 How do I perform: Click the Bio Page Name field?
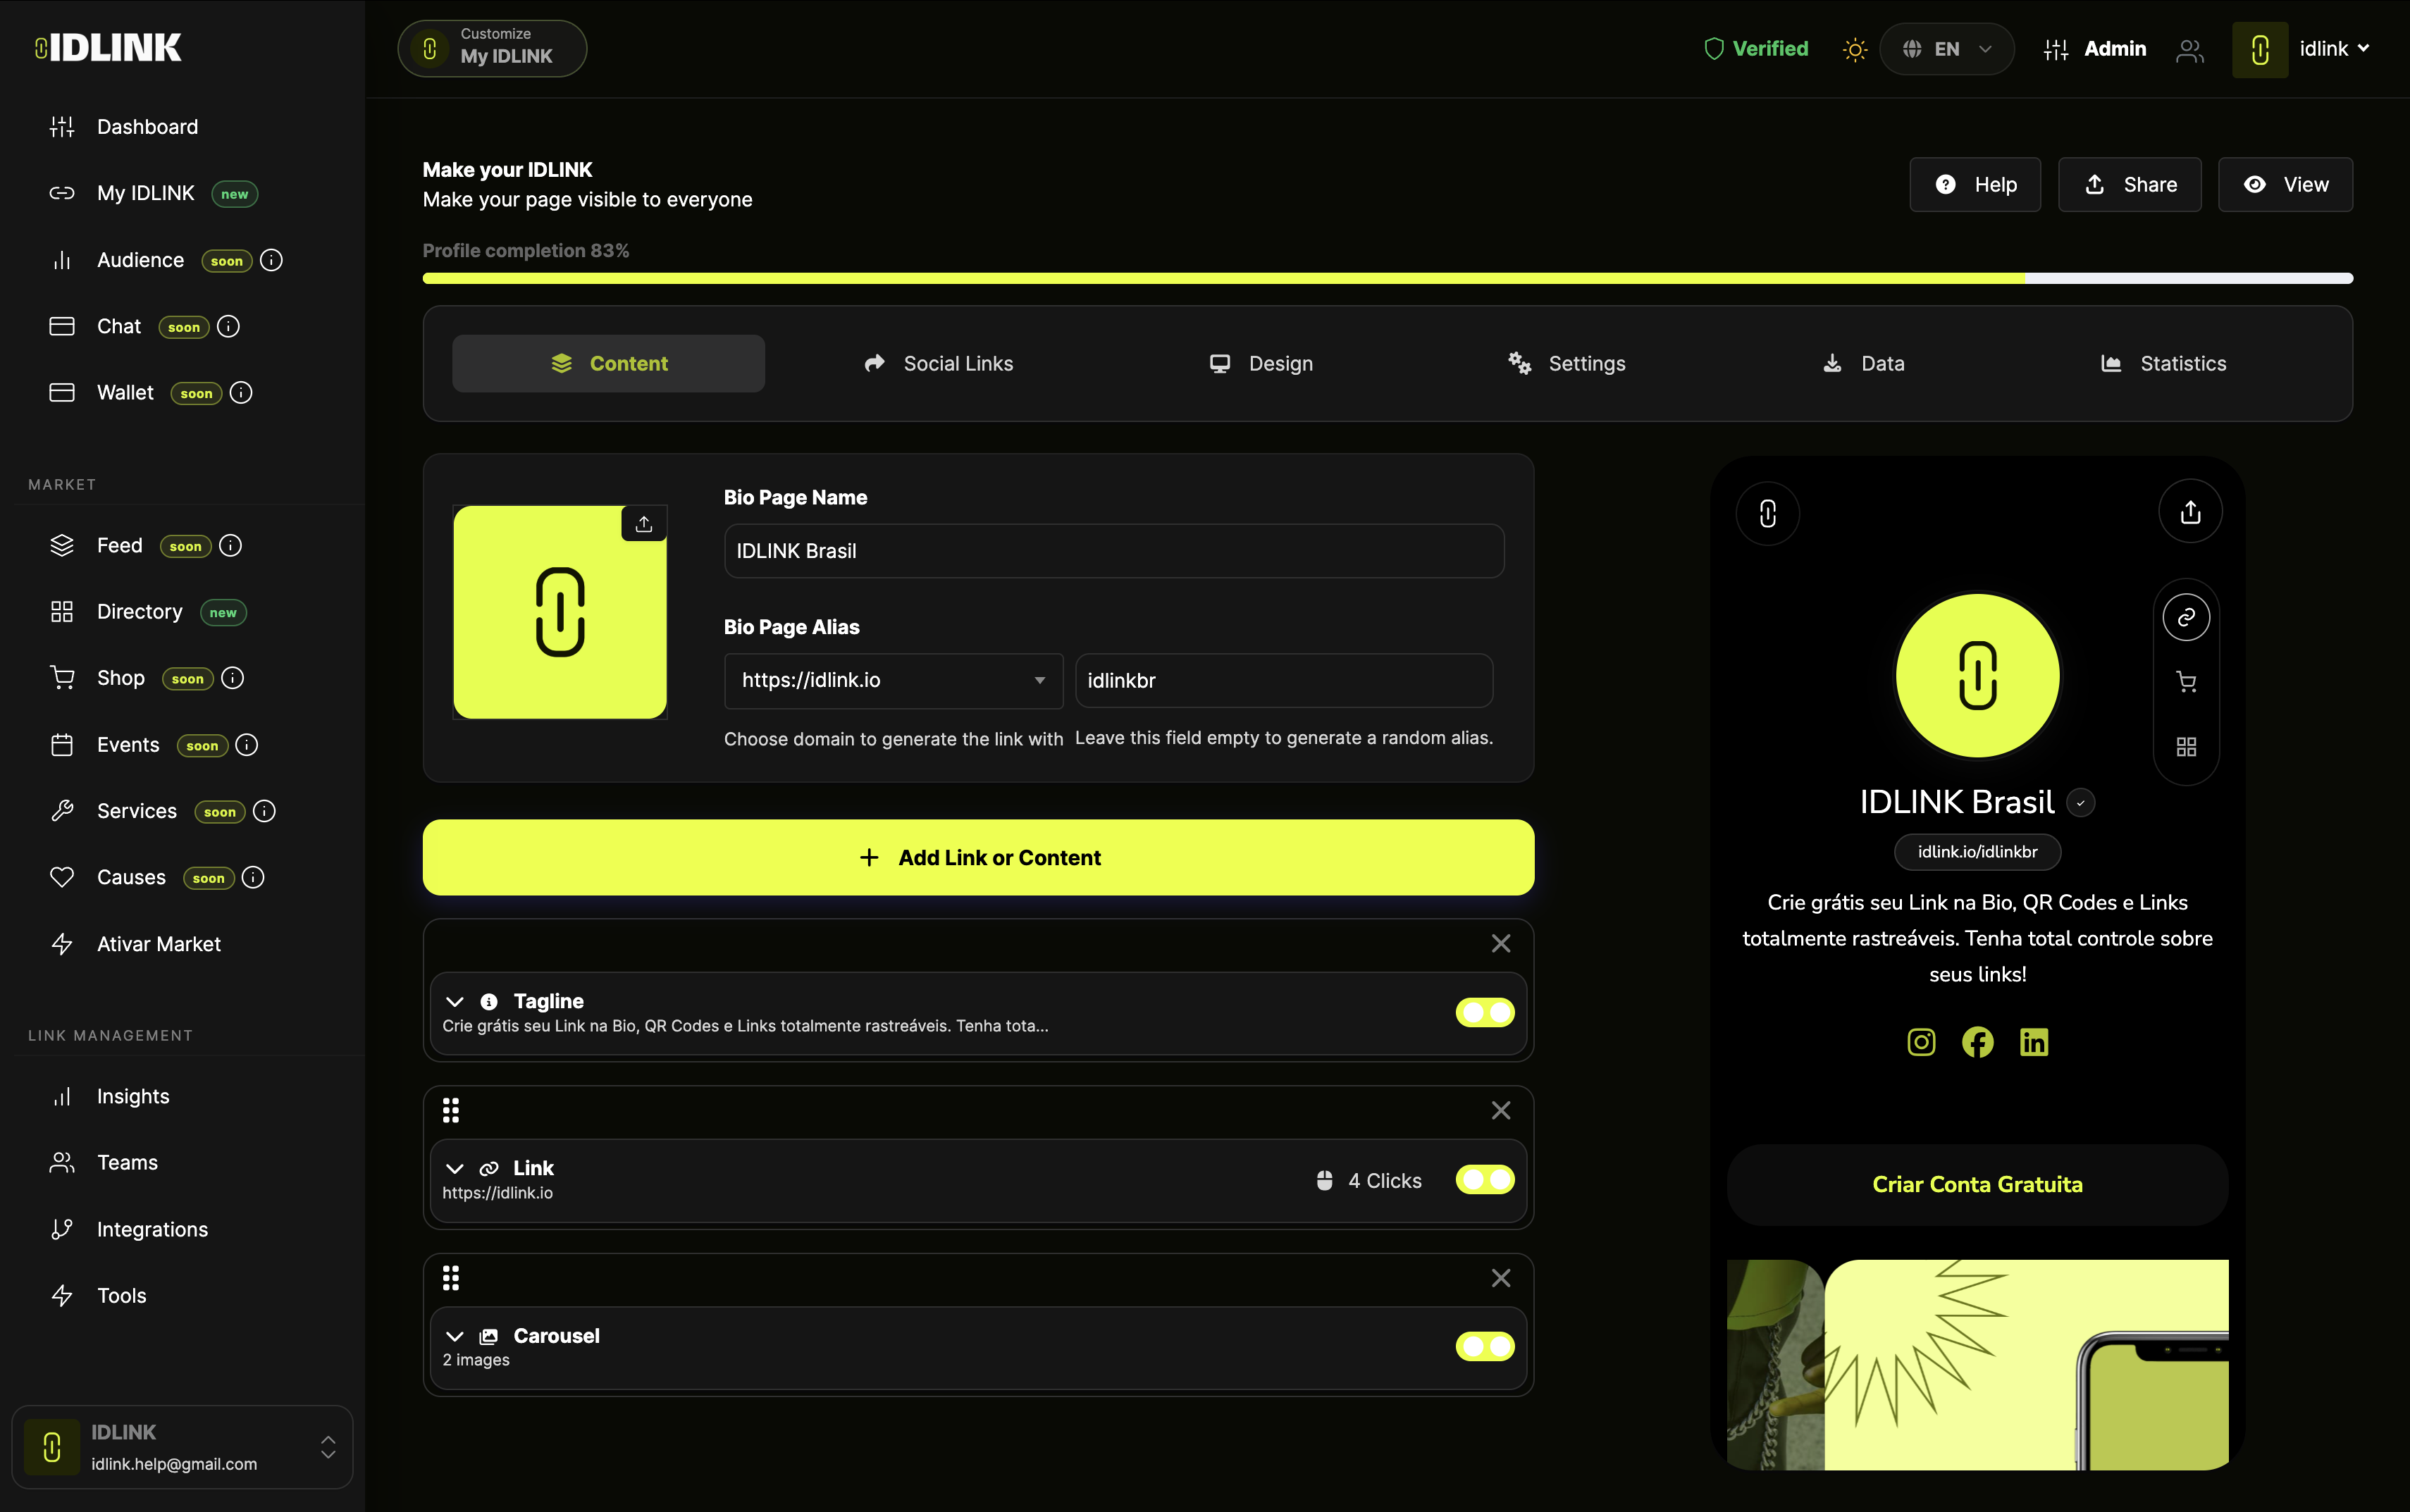(x=1113, y=551)
